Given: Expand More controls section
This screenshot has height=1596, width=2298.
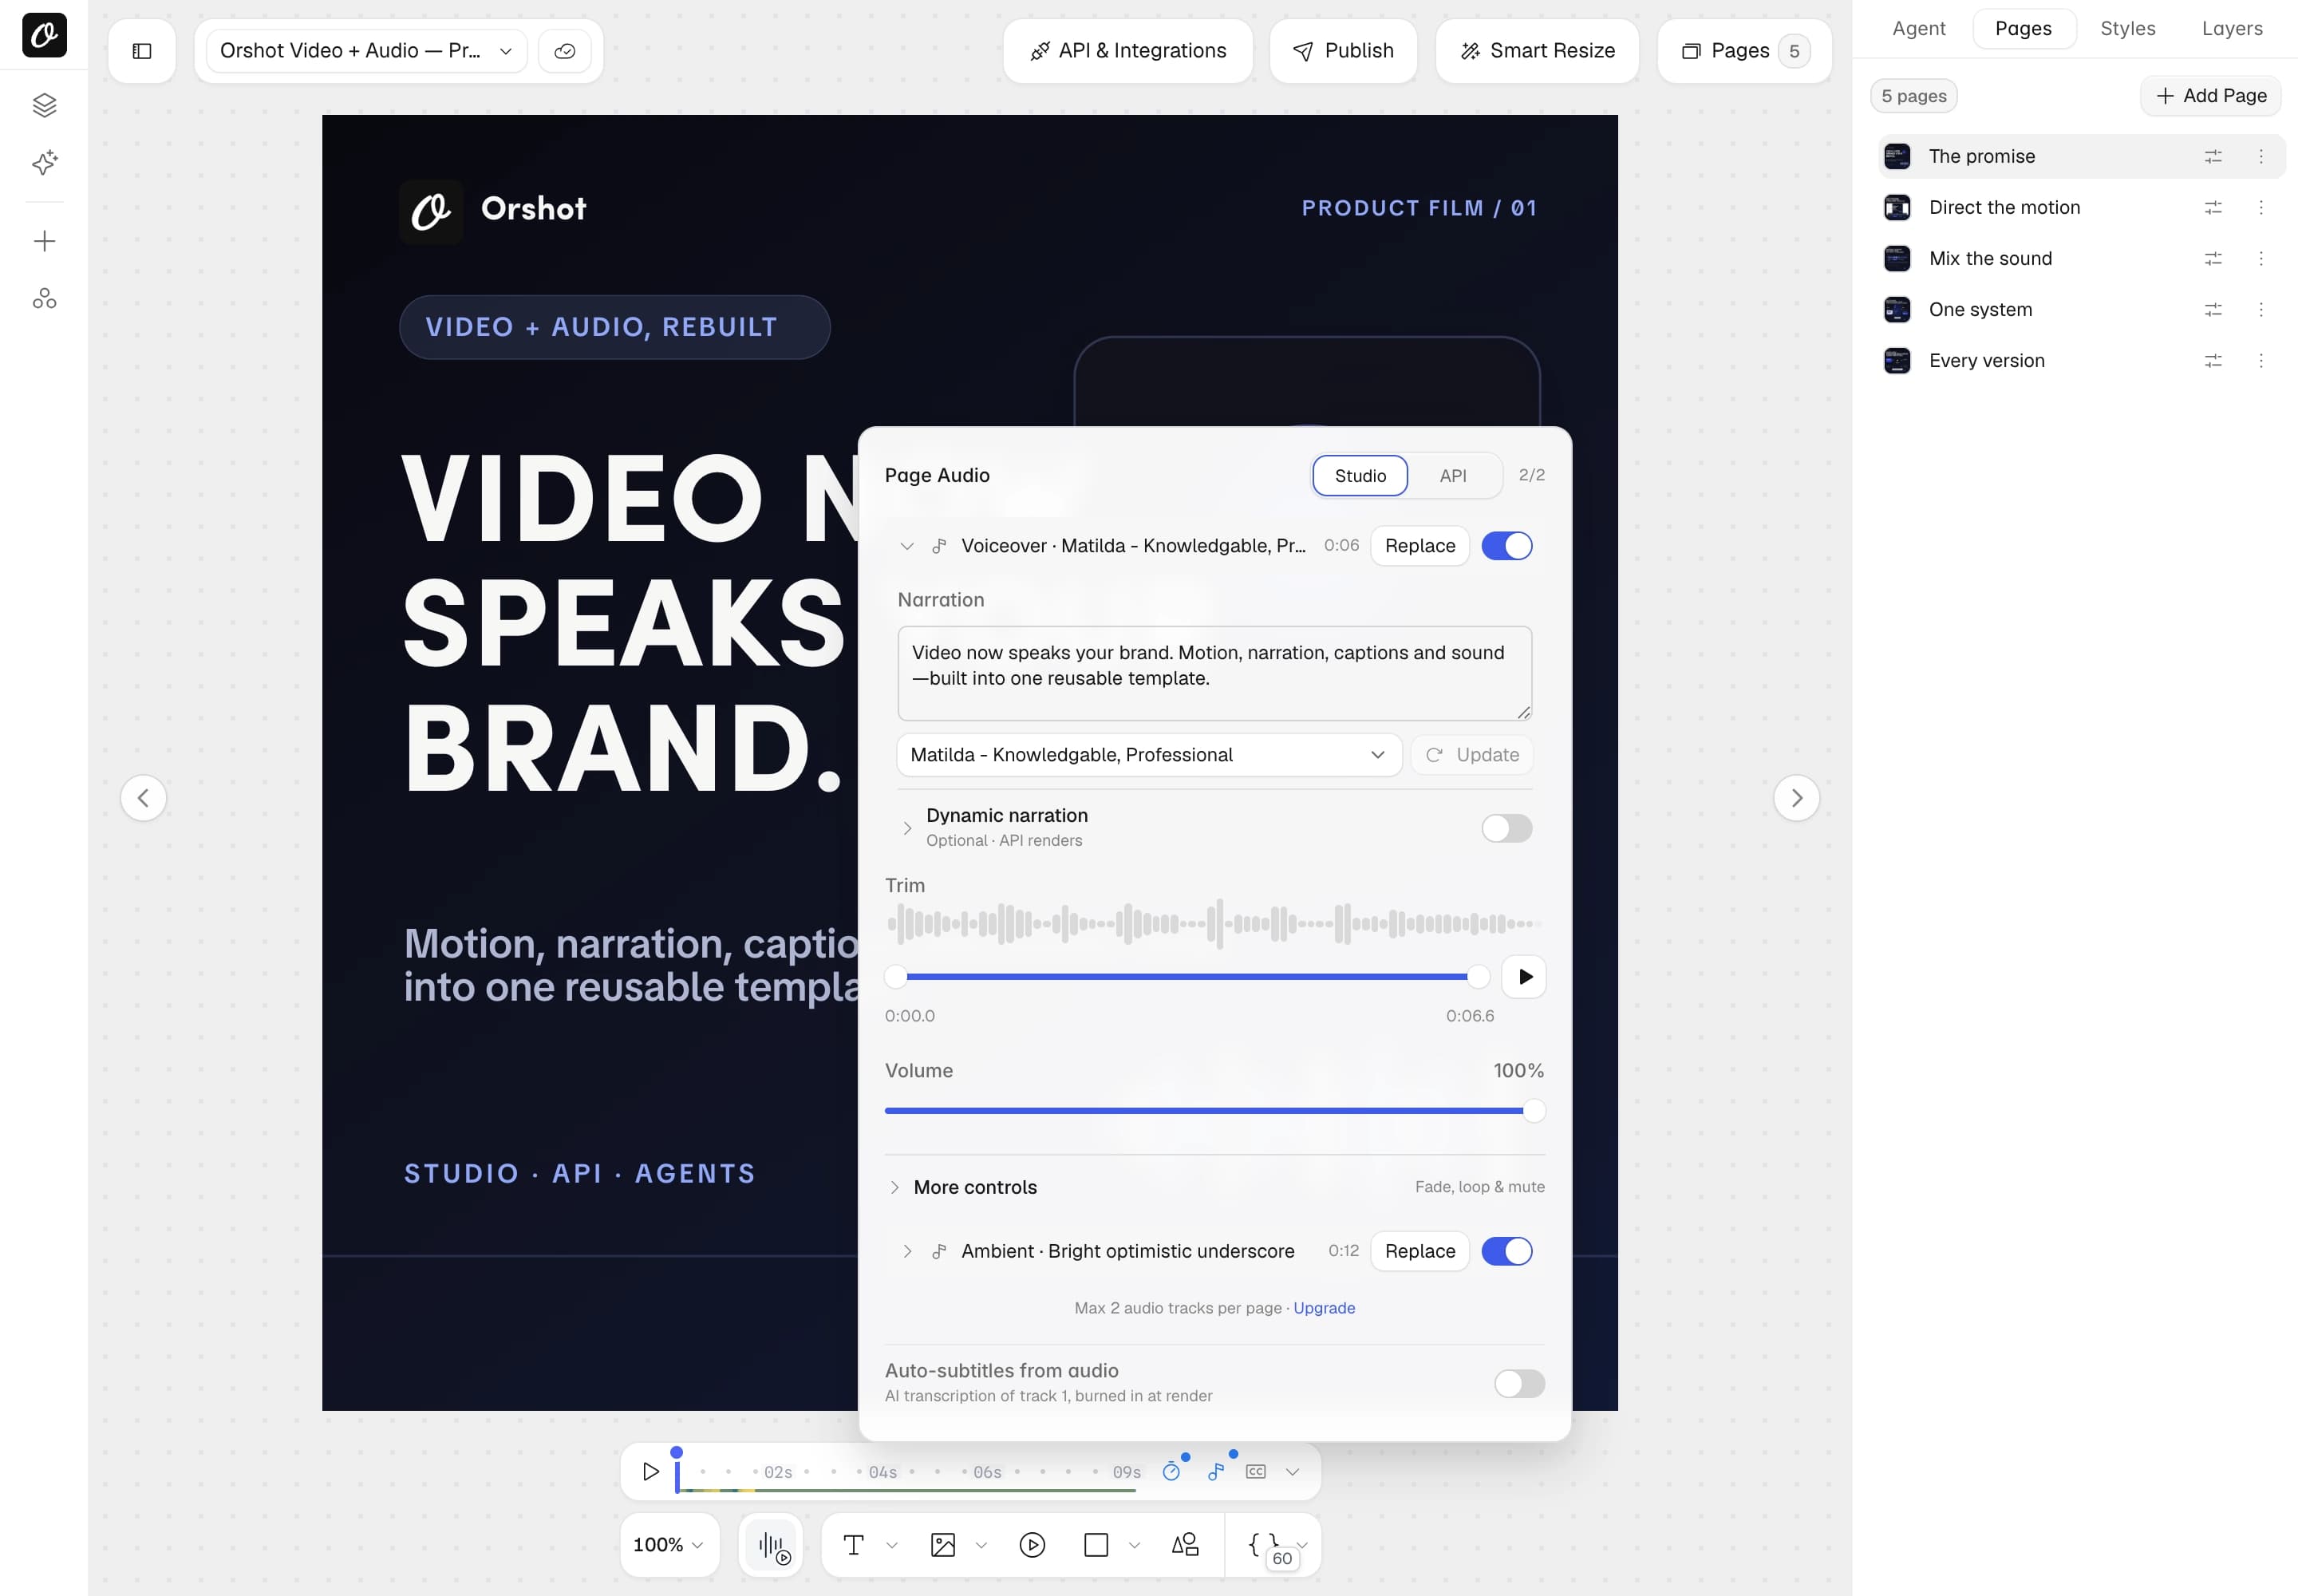Looking at the screenshot, I should [x=895, y=1188].
